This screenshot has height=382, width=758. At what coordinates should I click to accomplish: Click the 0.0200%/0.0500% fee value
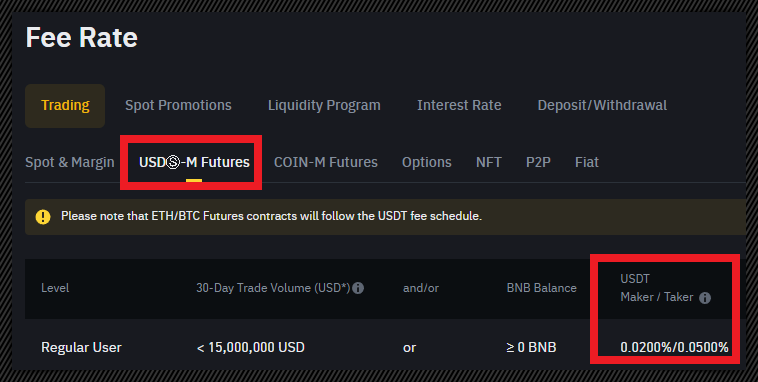point(674,348)
